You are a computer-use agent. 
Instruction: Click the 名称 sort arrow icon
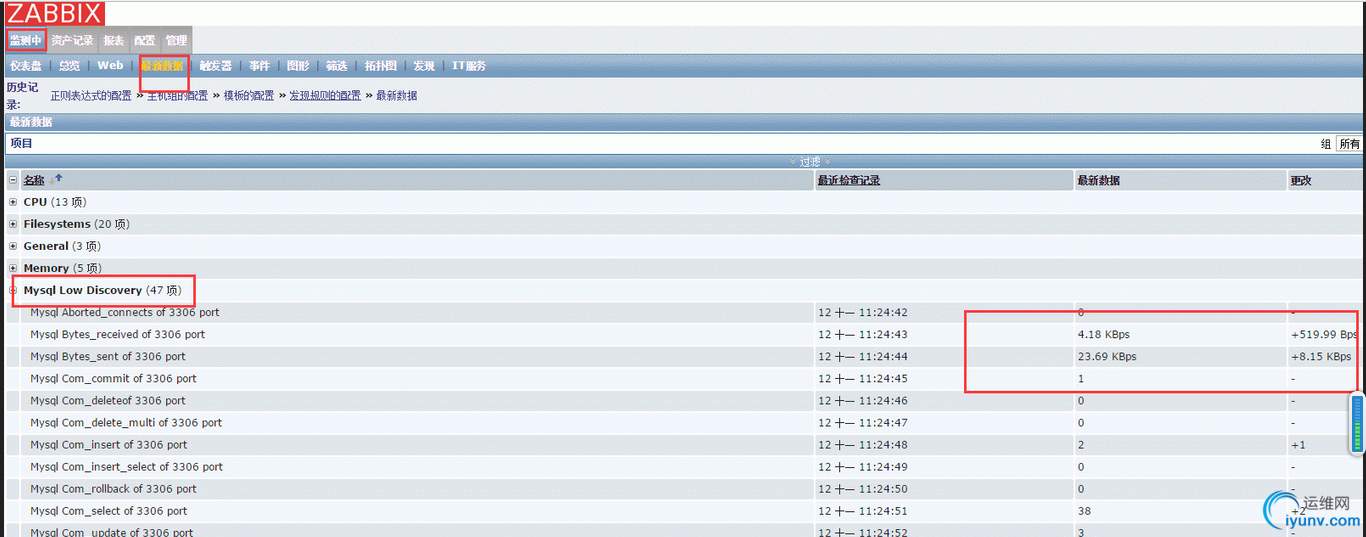(57, 179)
